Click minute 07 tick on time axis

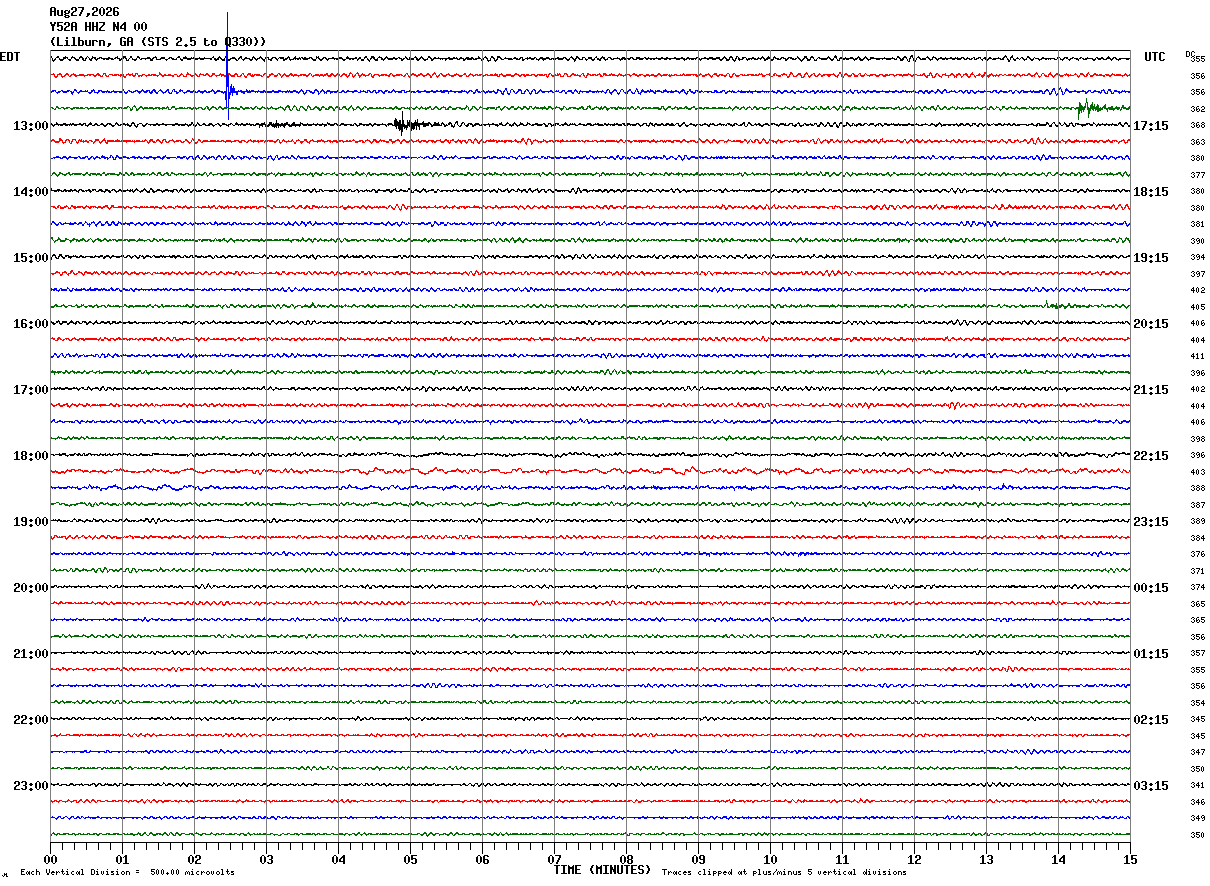554,859
